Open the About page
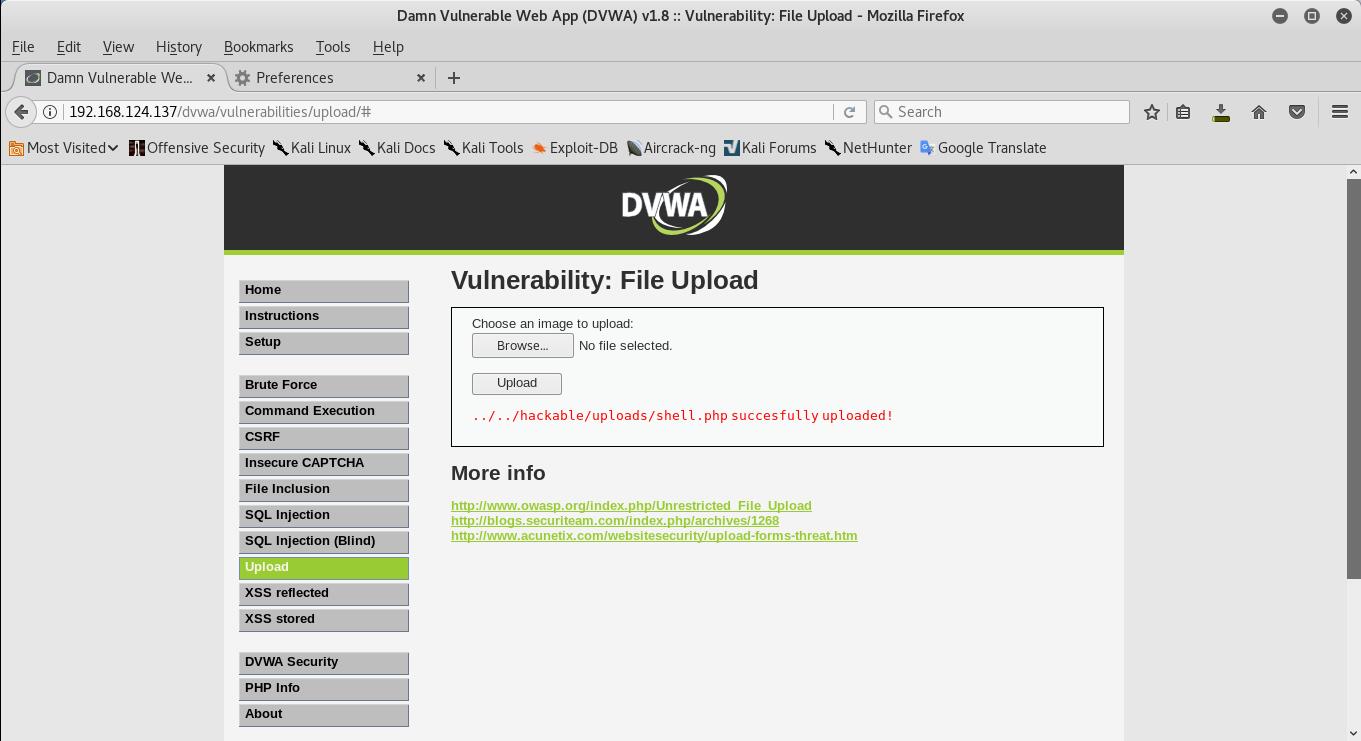Viewport: 1361px width, 741px height. (324, 715)
